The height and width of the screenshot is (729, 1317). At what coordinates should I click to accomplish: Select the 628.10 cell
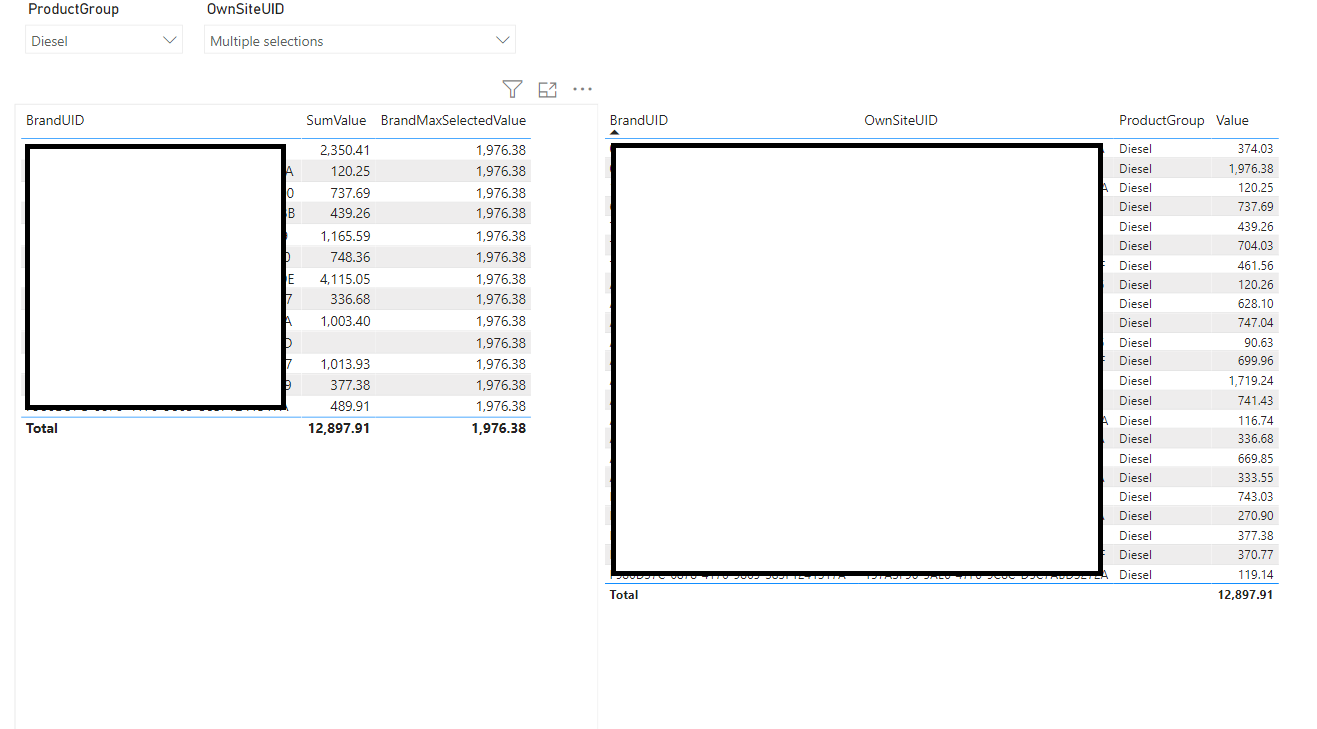point(1255,303)
